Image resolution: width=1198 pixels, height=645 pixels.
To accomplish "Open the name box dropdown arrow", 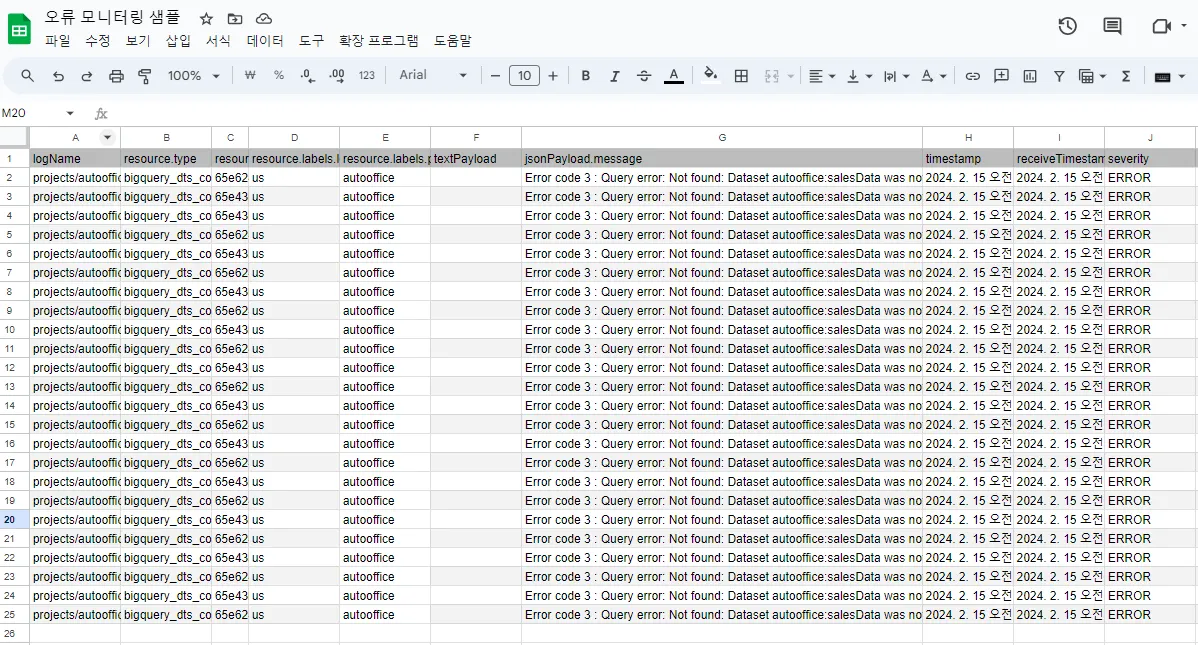I will coord(70,113).
